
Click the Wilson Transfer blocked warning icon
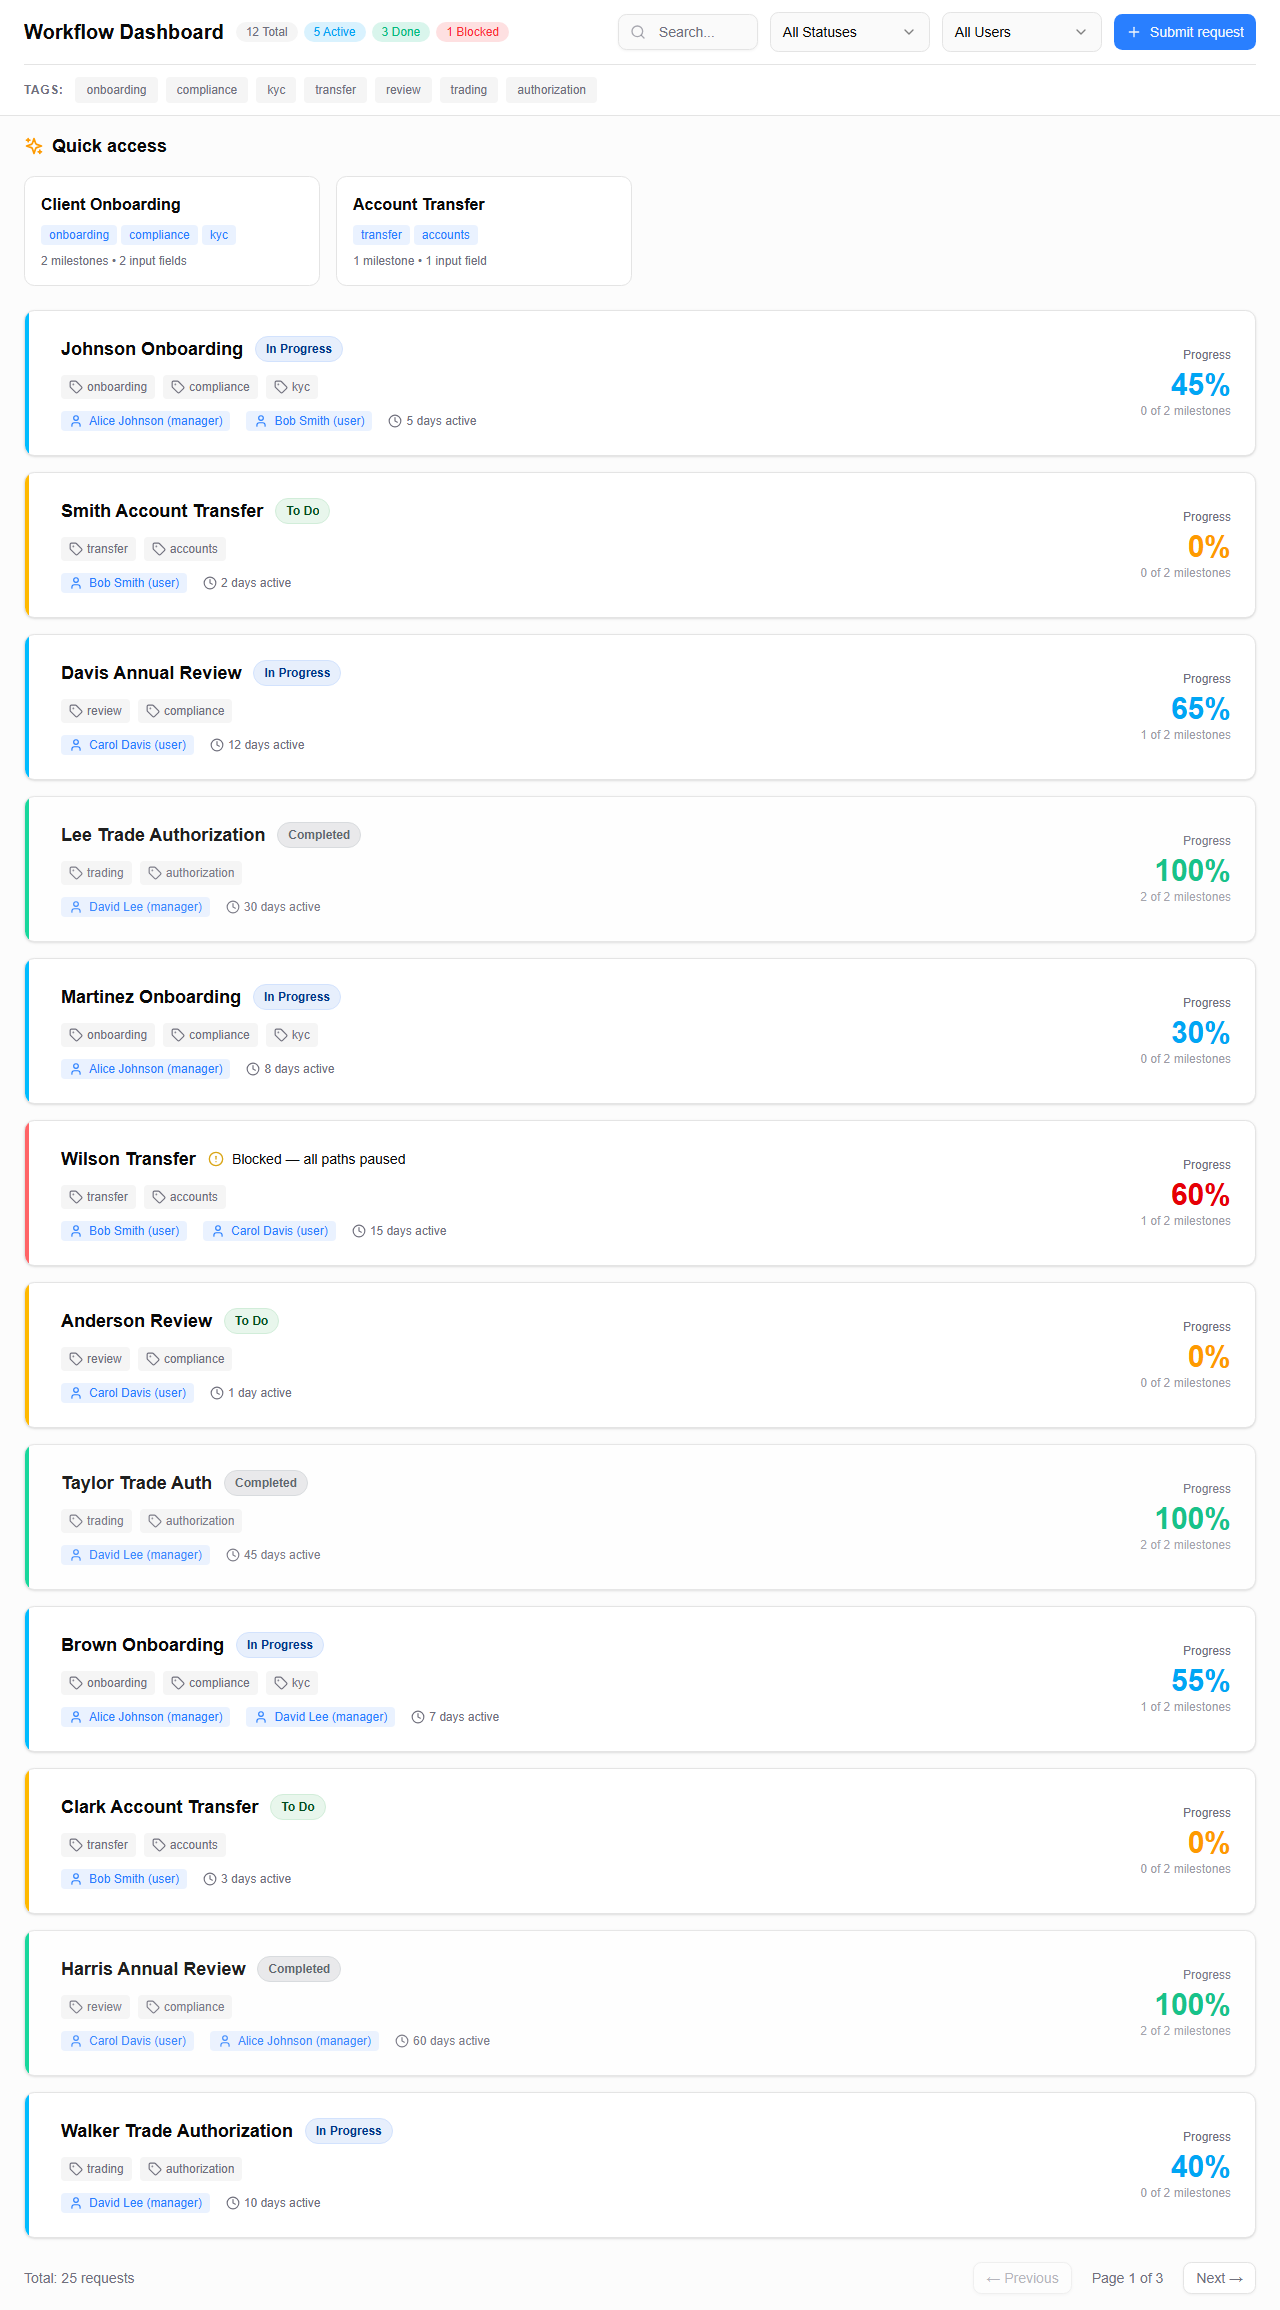click(x=216, y=1159)
